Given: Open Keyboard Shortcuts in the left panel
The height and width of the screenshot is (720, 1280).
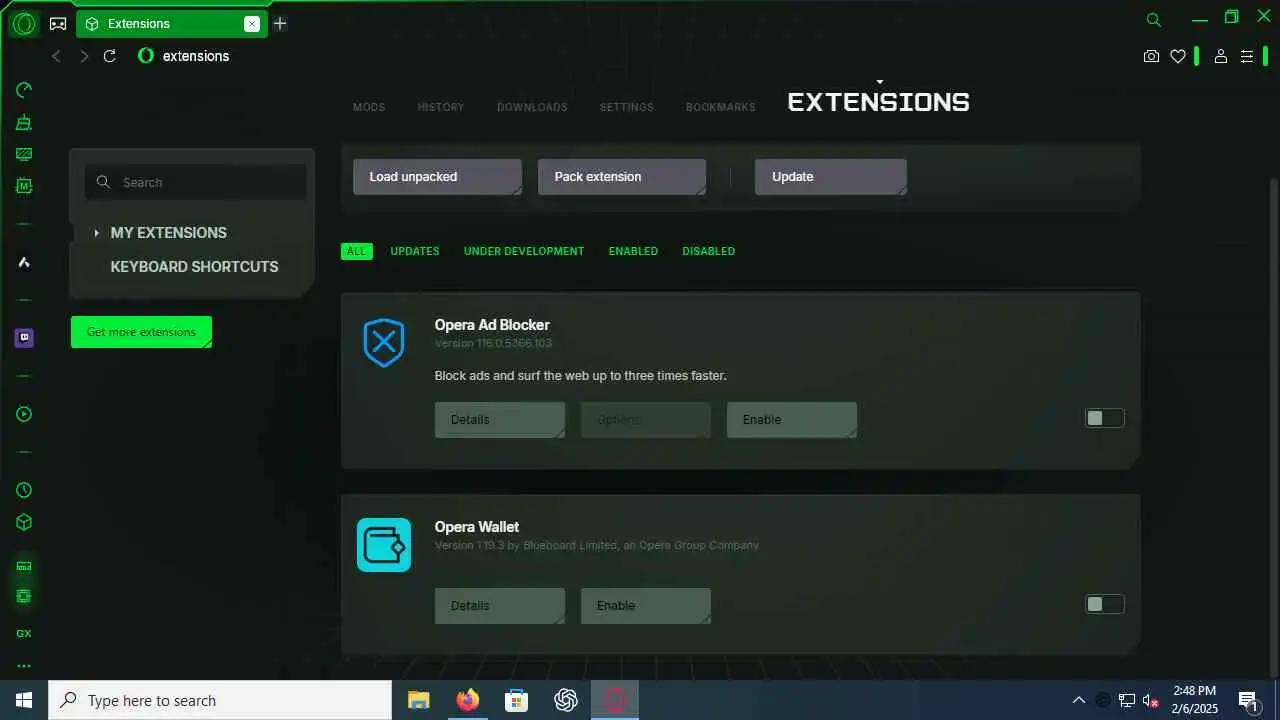Looking at the screenshot, I should 194,267.
